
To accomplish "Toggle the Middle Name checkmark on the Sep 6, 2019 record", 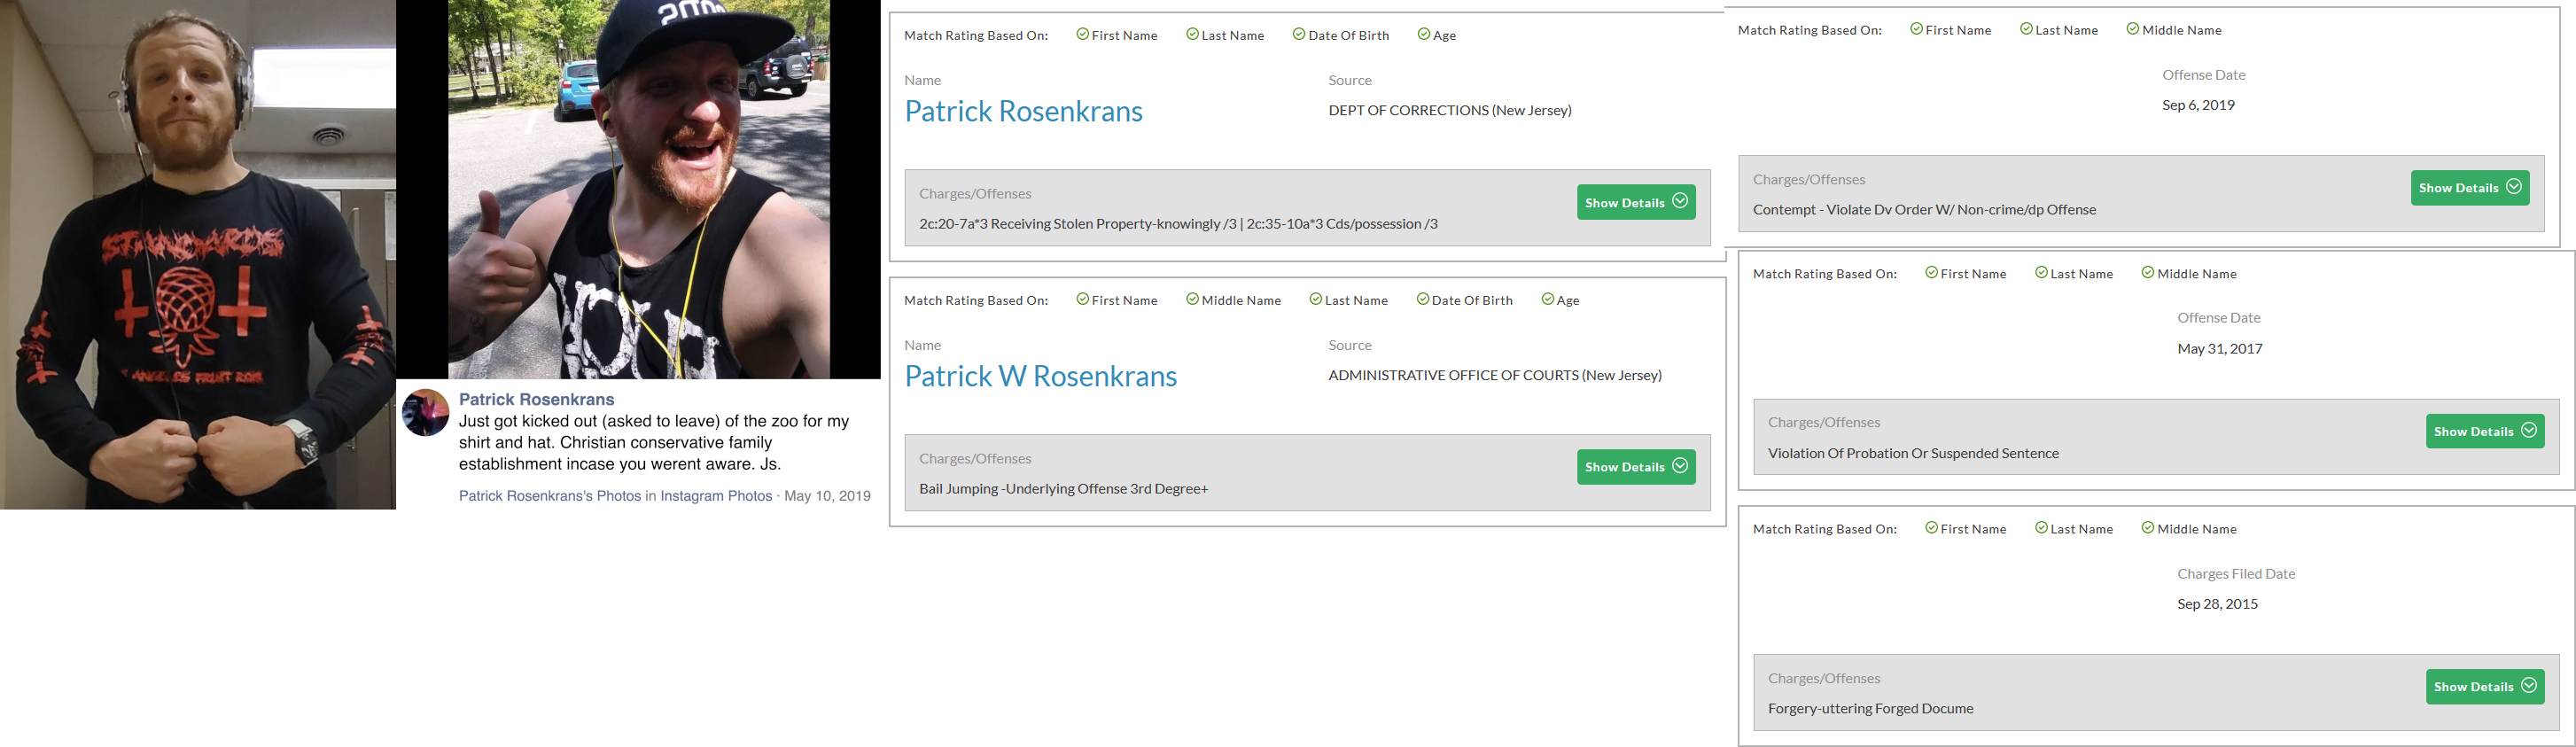I will pos(2132,29).
